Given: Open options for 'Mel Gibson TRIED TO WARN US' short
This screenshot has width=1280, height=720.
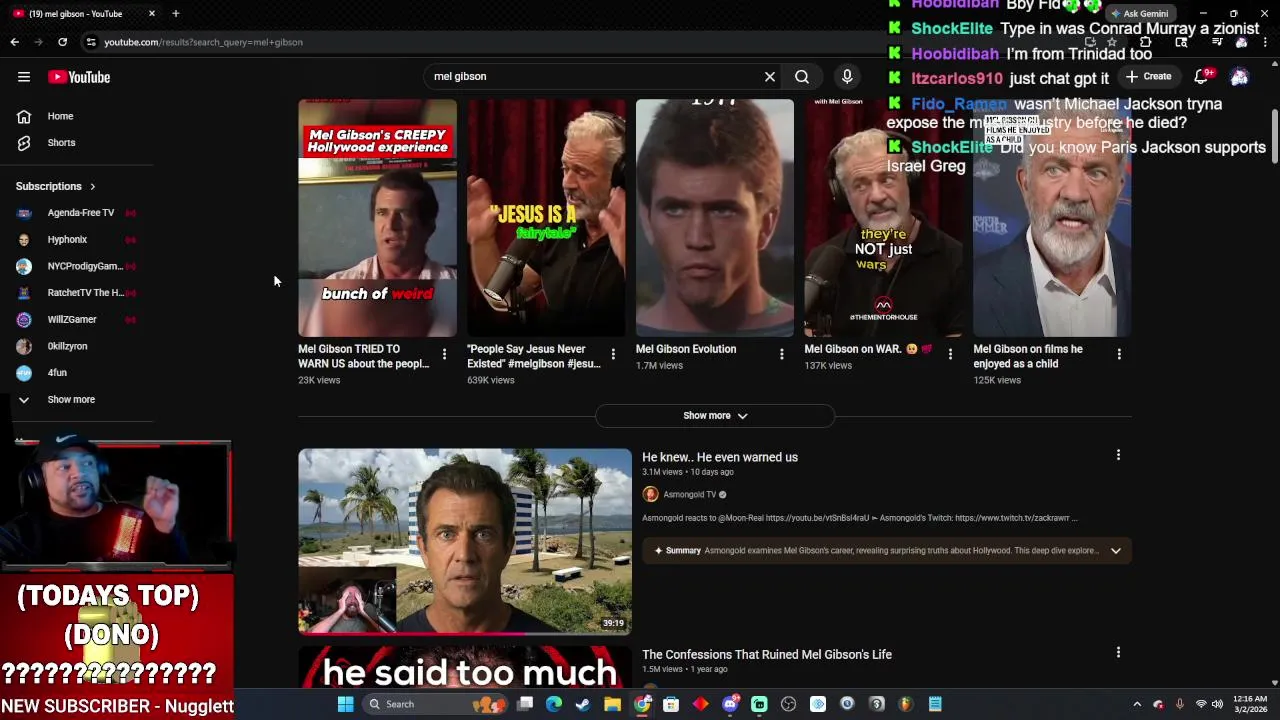Looking at the screenshot, I should 444,354.
